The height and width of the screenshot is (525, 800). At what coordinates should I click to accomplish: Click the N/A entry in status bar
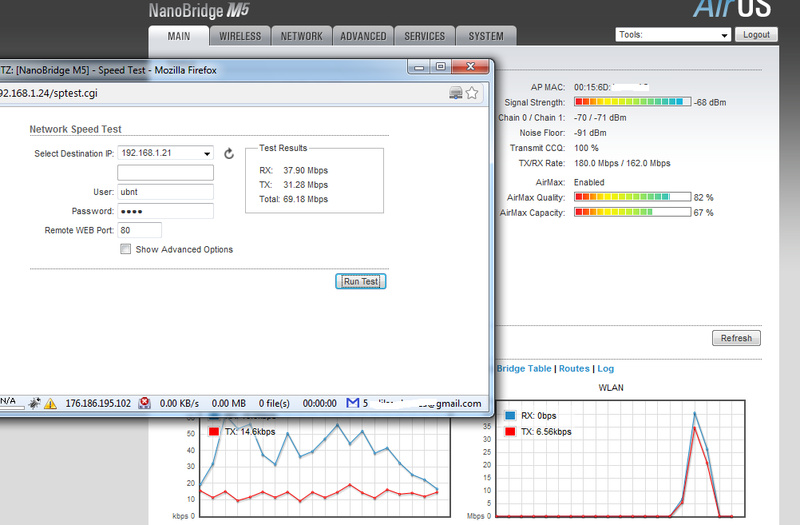coord(8,401)
